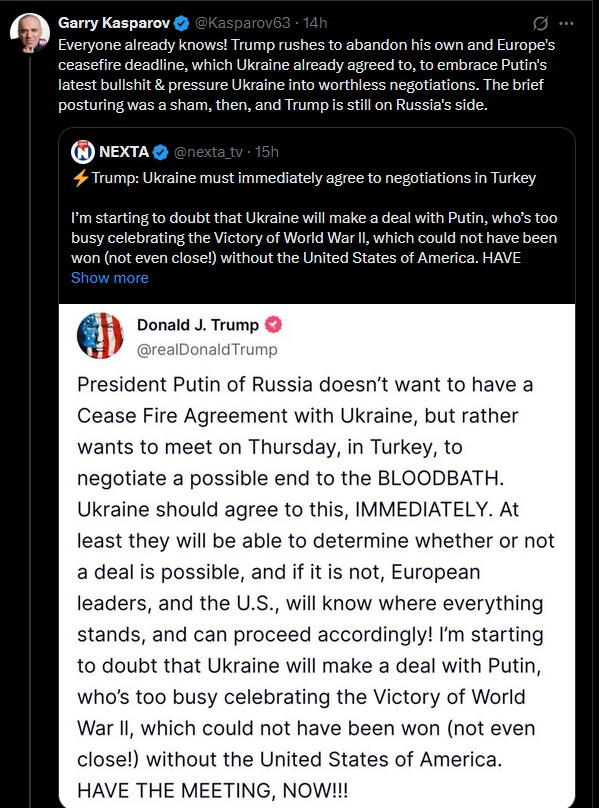Click Kasparov's tweet text about the ceasefire deadline
The width and height of the screenshot is (599, 808).
(306, 75)
